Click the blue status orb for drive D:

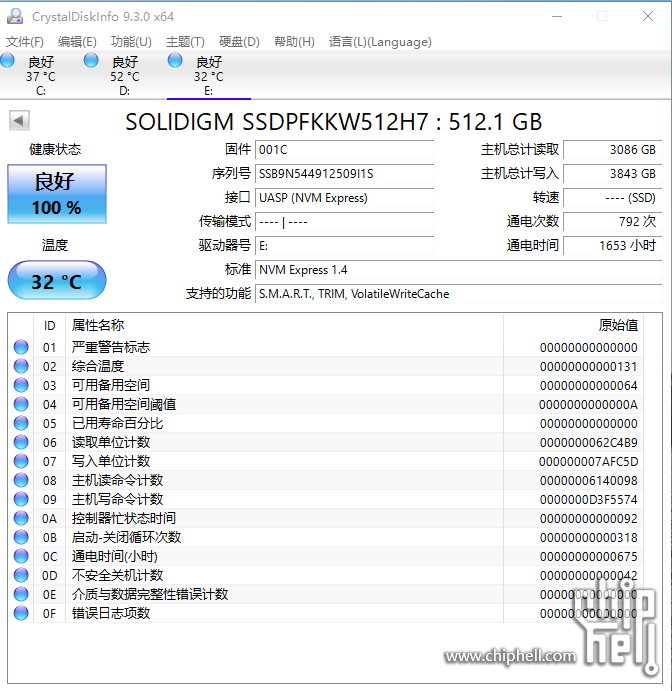coord(91,60)
